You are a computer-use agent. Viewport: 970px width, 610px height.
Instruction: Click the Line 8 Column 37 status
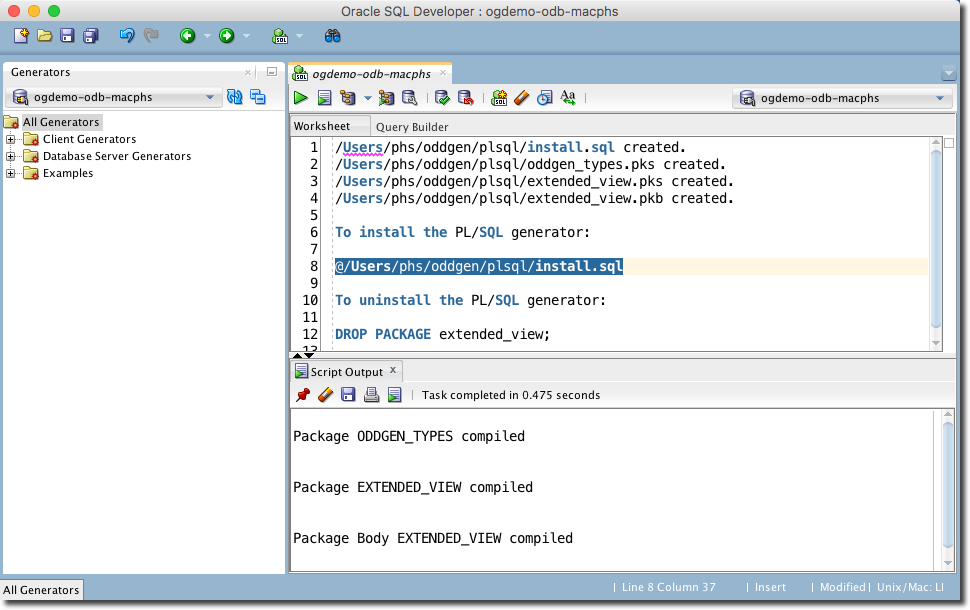pos(669,587)
